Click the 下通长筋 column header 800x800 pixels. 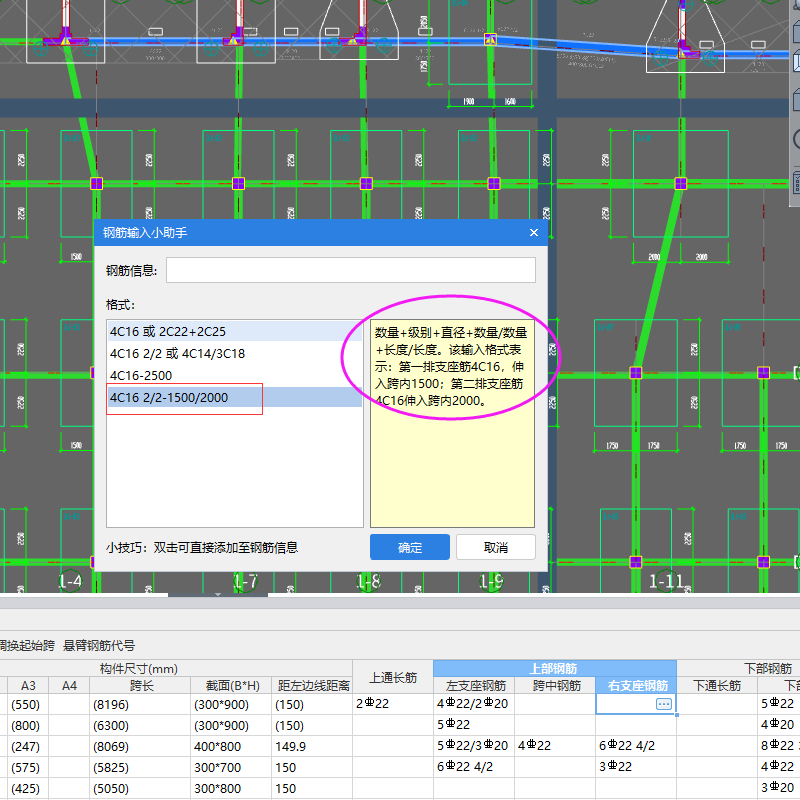pos(717,685)
